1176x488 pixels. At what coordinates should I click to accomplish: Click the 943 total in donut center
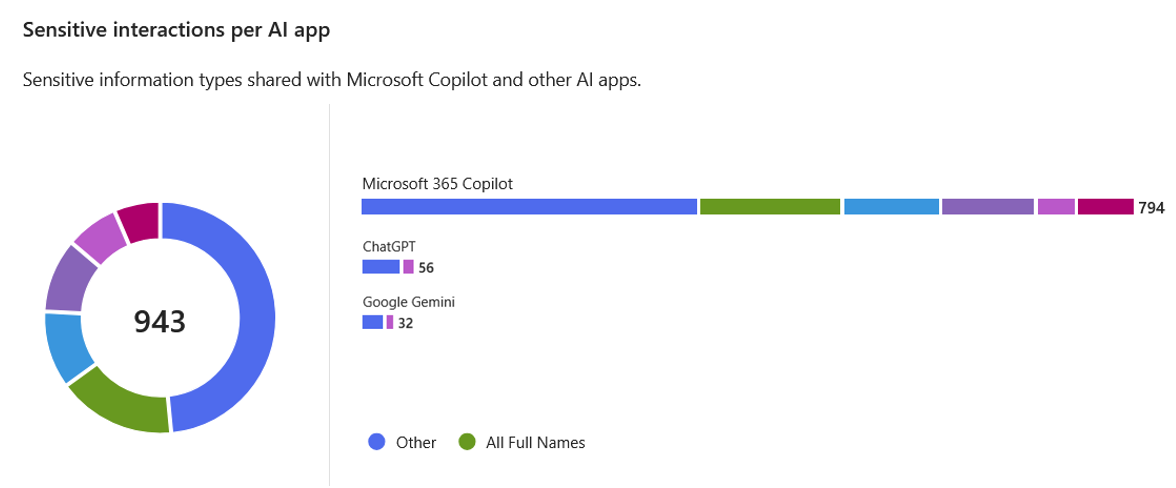point(160,321)
